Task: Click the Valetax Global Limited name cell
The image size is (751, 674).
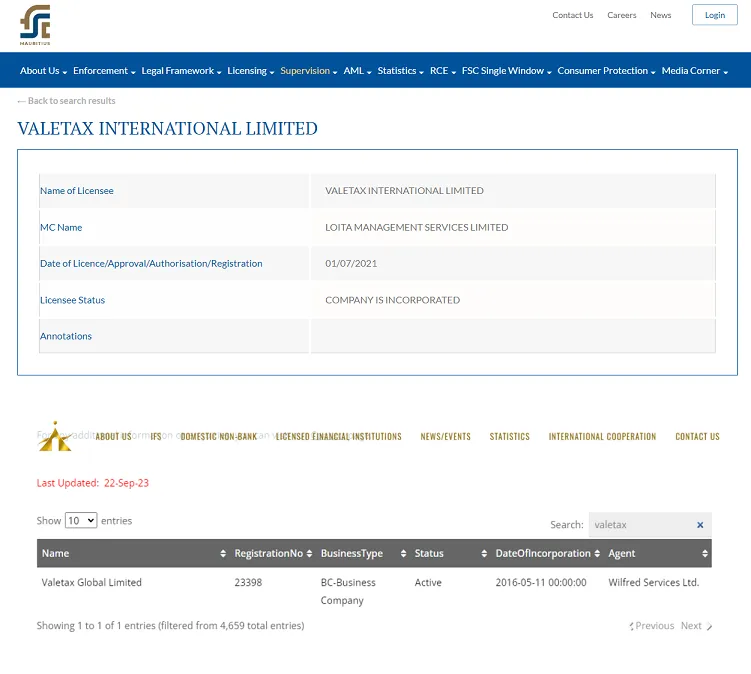Action: pos(91,583)
